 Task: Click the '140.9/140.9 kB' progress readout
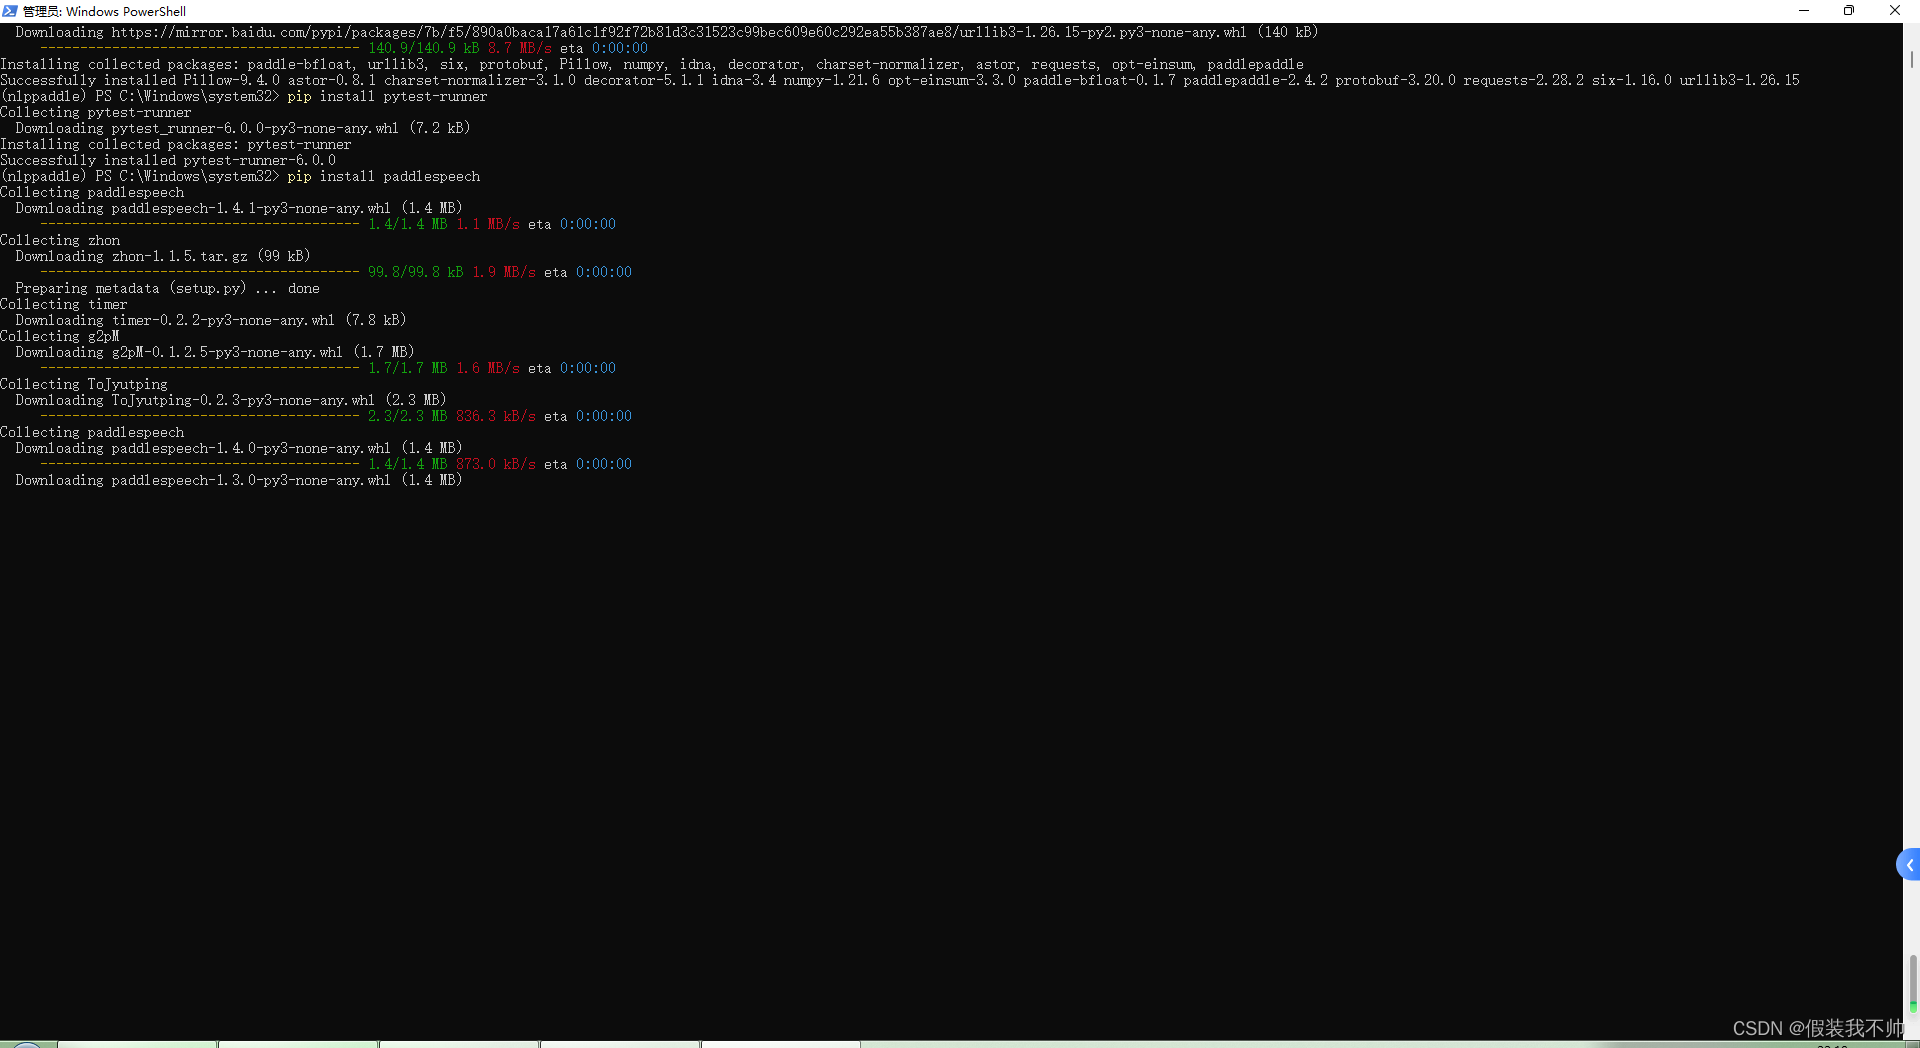click(424, 48)
